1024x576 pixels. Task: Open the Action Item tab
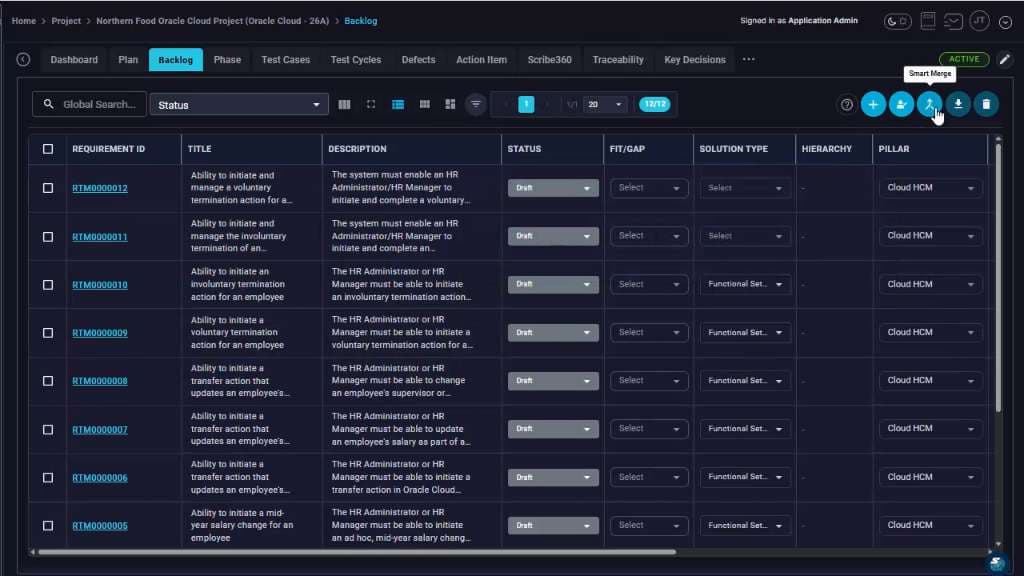click(481, 59)
